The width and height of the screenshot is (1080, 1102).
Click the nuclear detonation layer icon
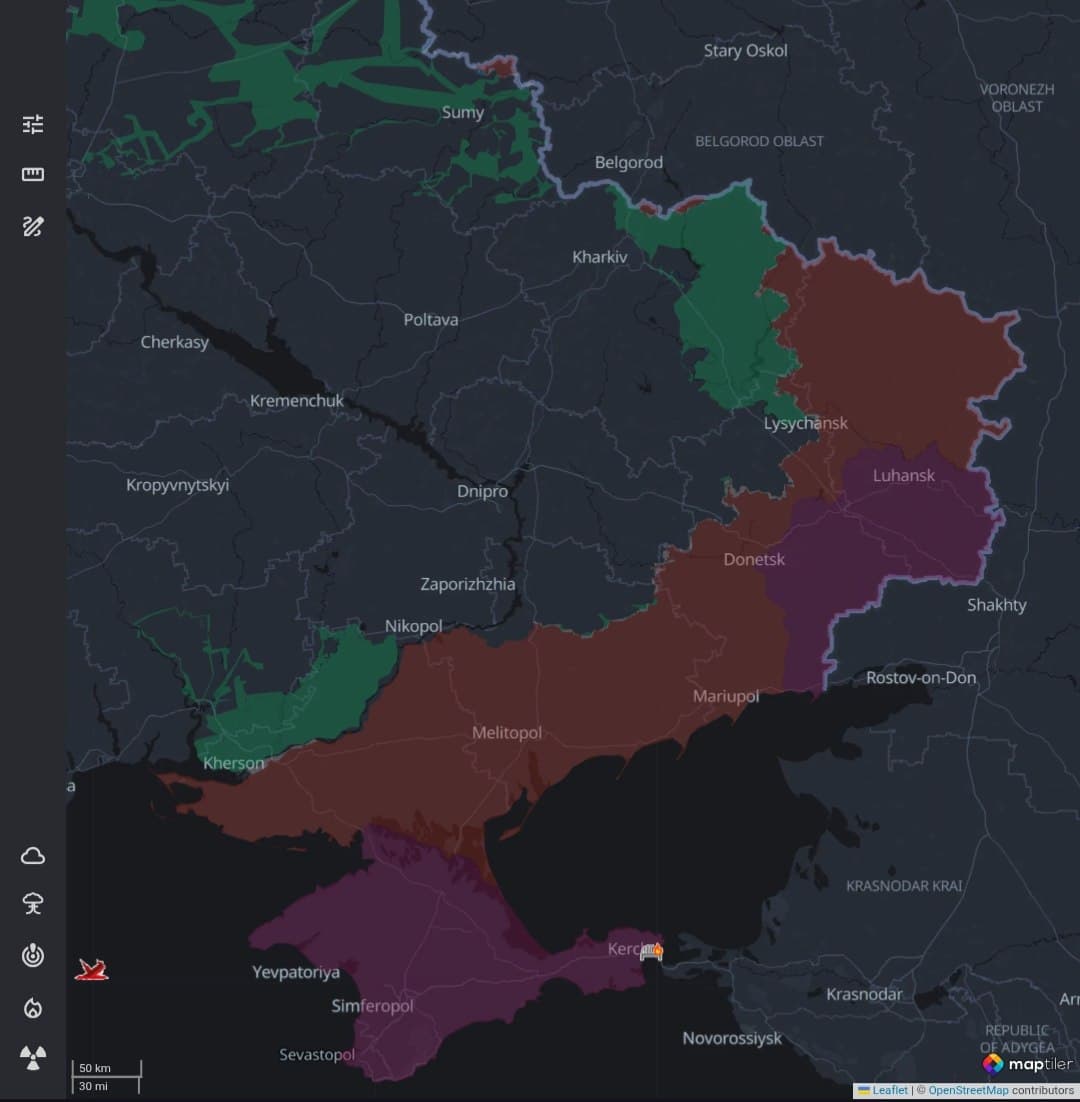pyautogui.click(x=34, y=904)
